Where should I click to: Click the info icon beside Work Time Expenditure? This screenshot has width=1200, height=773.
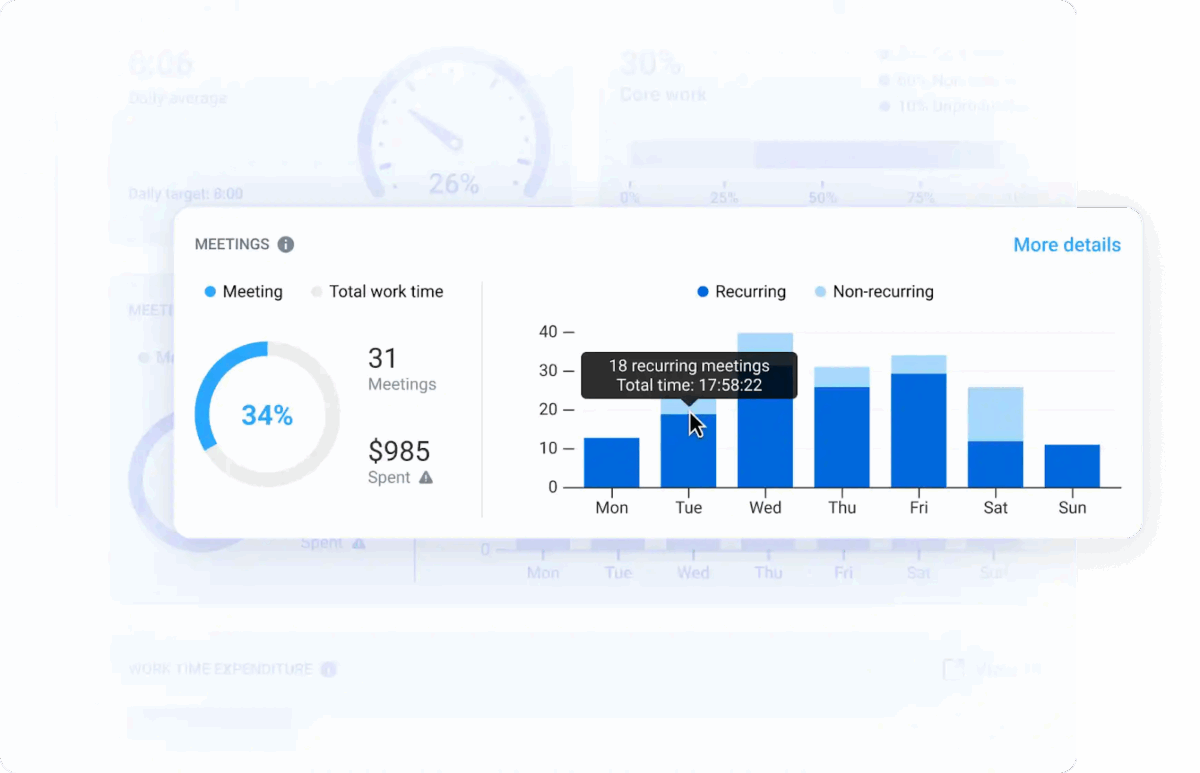click(328, 669)
